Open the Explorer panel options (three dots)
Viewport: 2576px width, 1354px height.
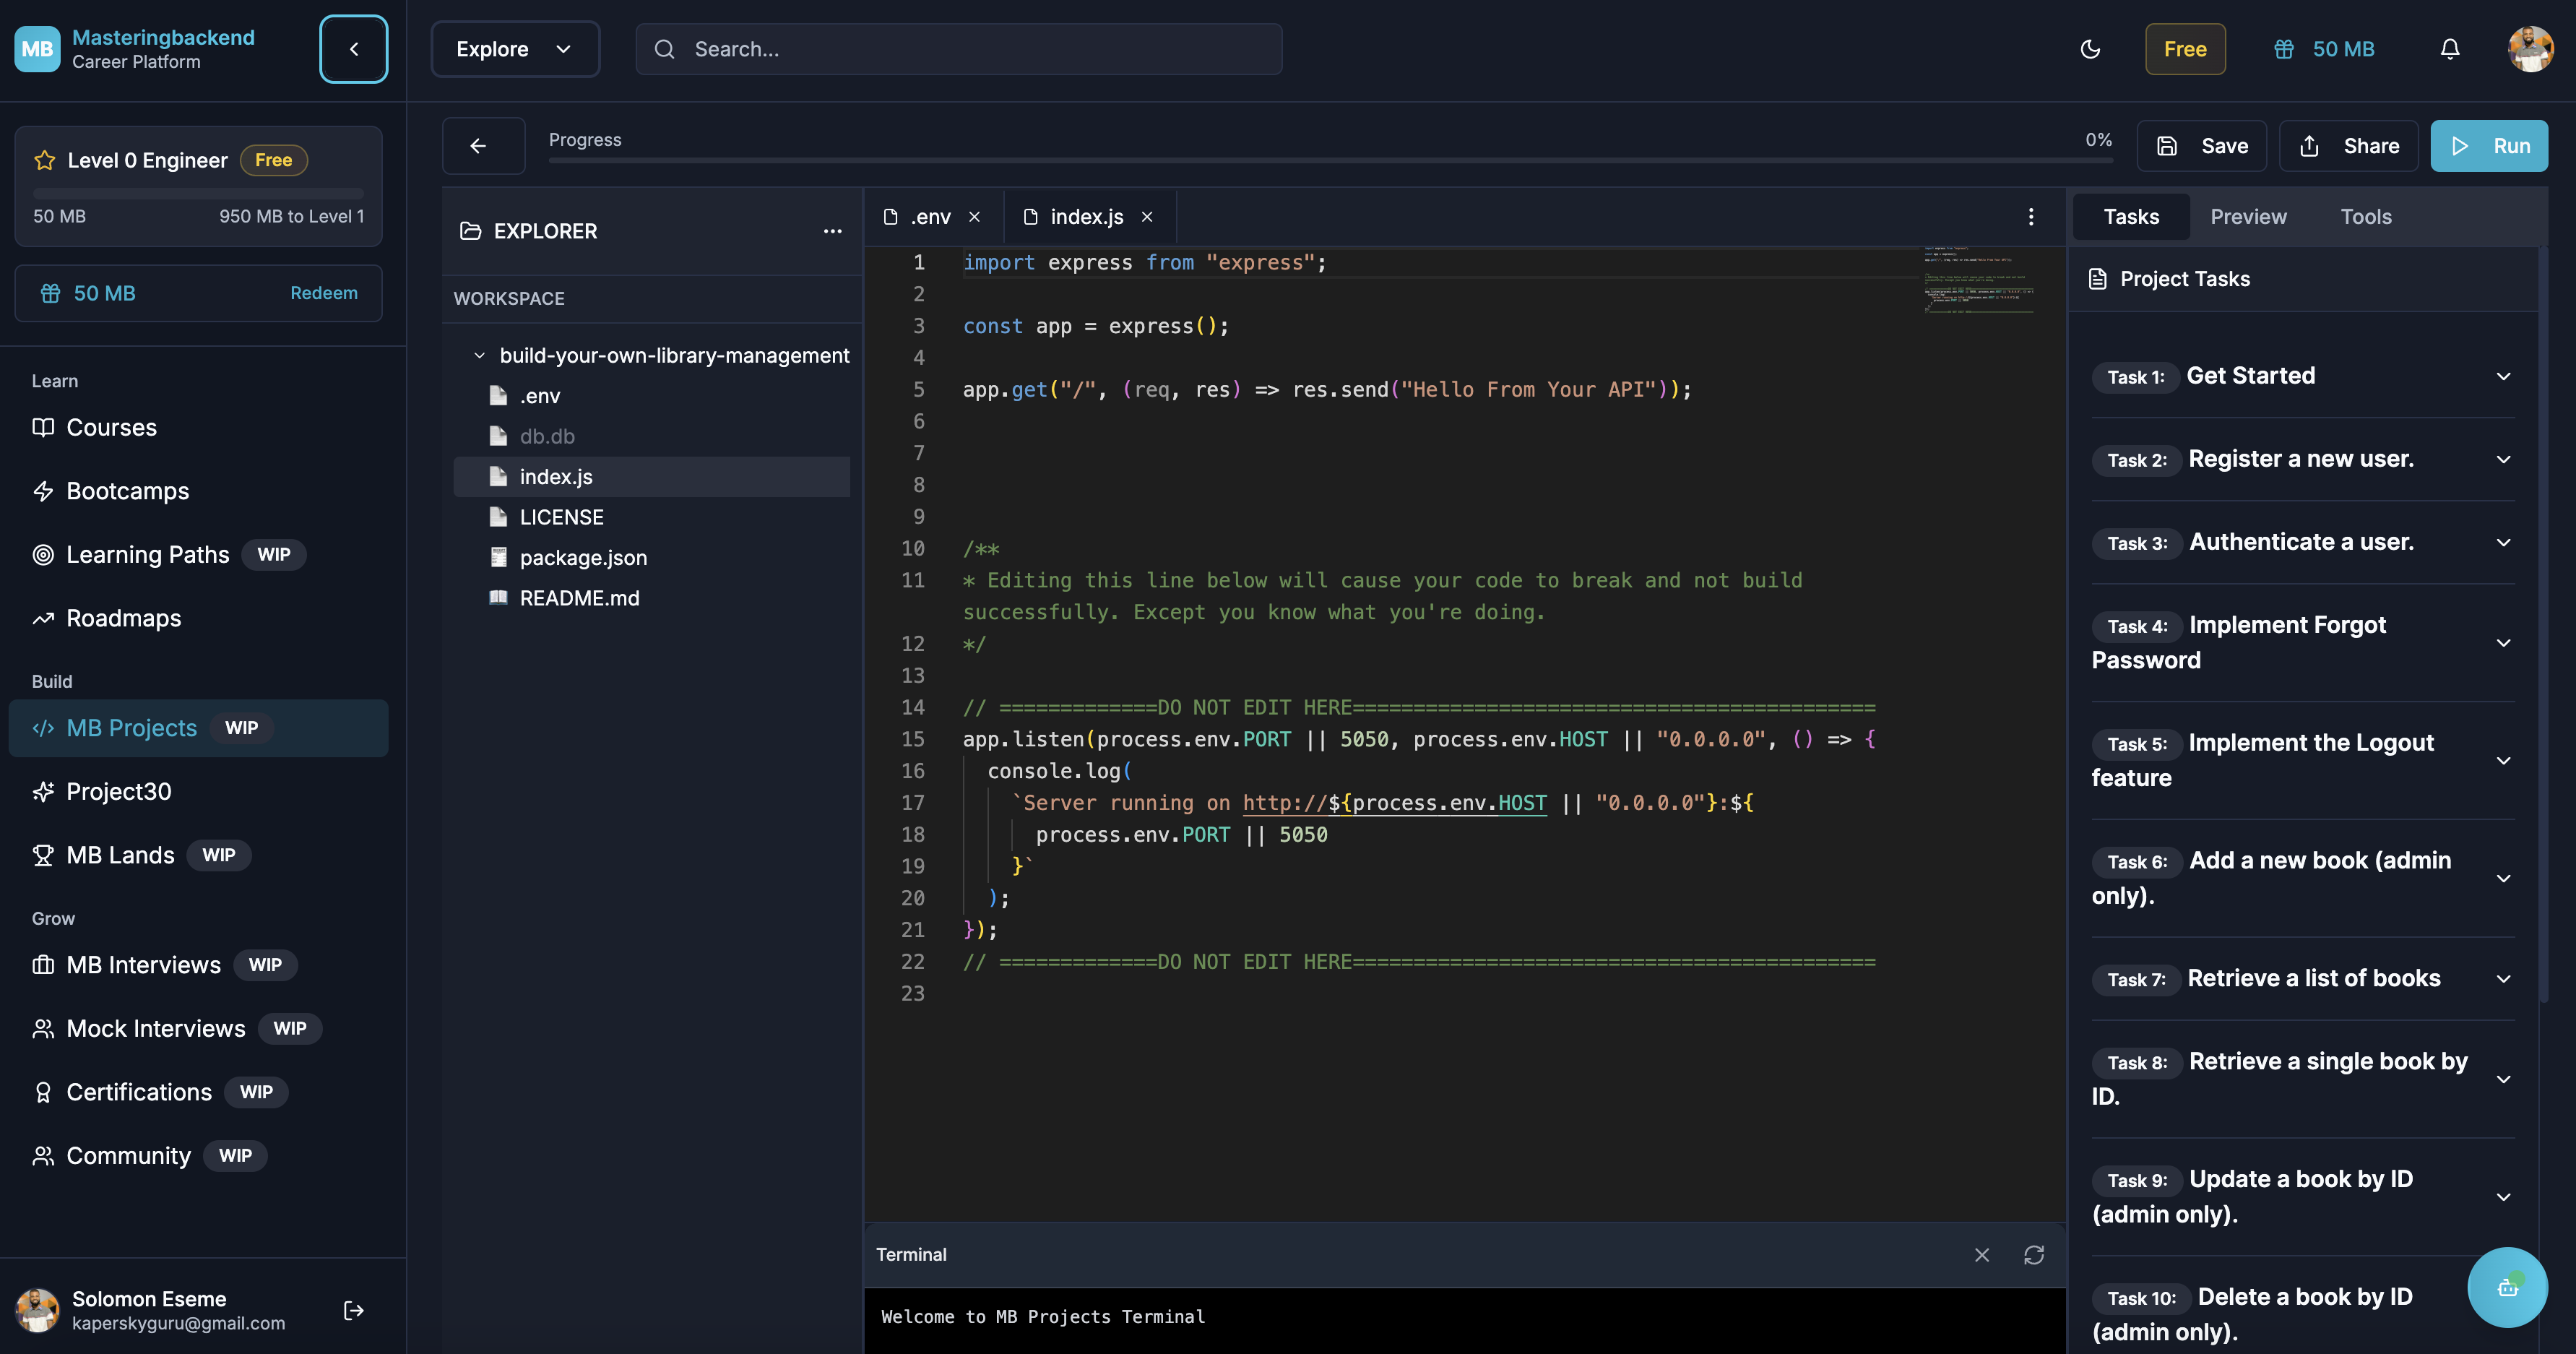[833, 231]
